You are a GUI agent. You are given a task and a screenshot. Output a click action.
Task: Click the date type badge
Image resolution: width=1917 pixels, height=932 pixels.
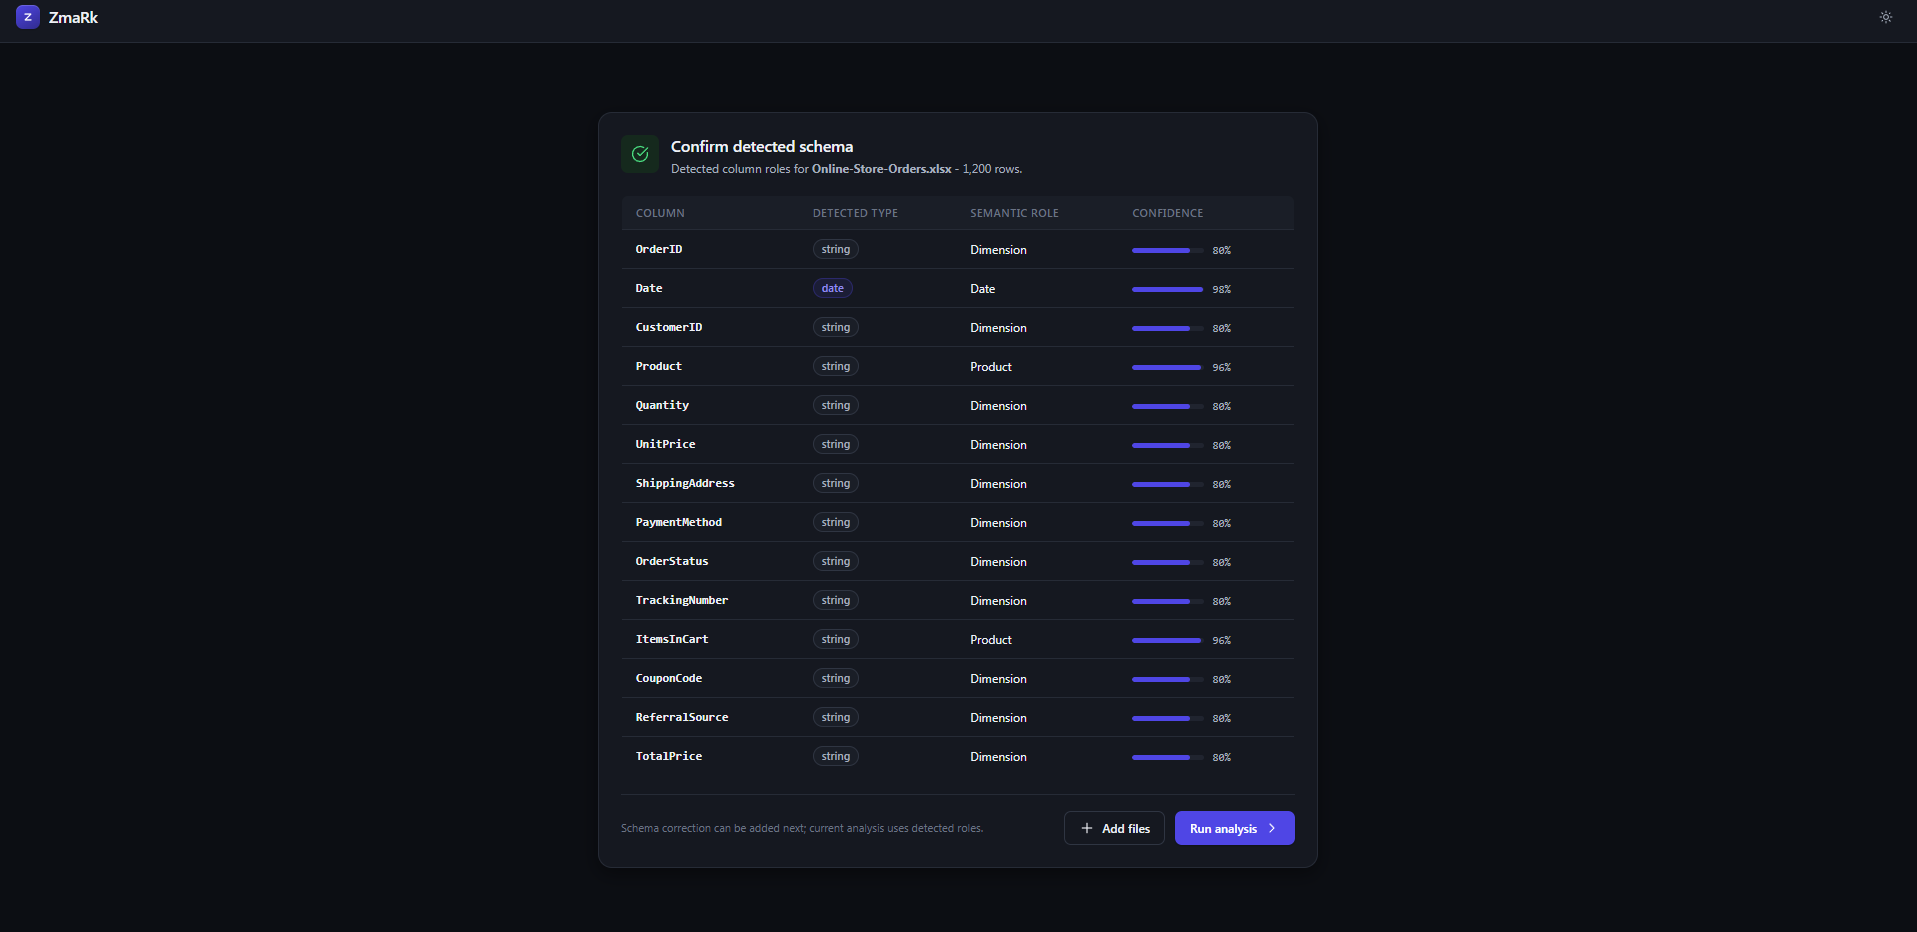point(833,288)
